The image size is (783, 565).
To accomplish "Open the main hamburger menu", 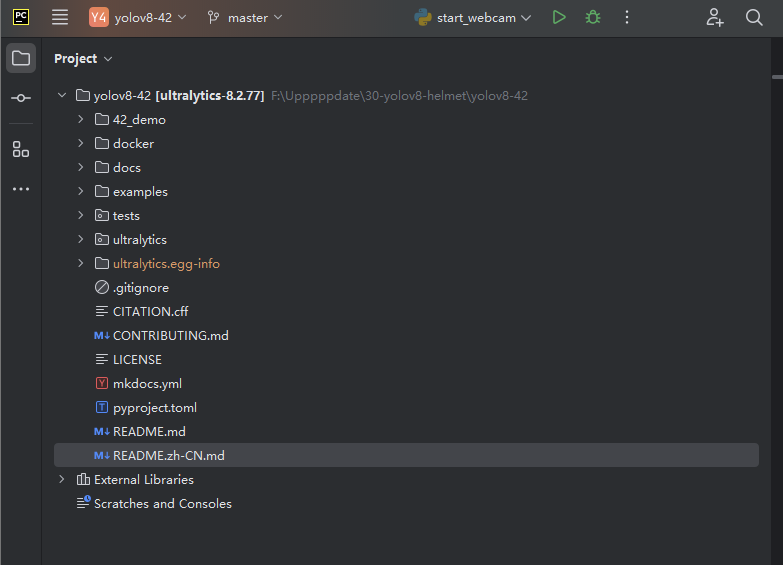I will 60,17.
